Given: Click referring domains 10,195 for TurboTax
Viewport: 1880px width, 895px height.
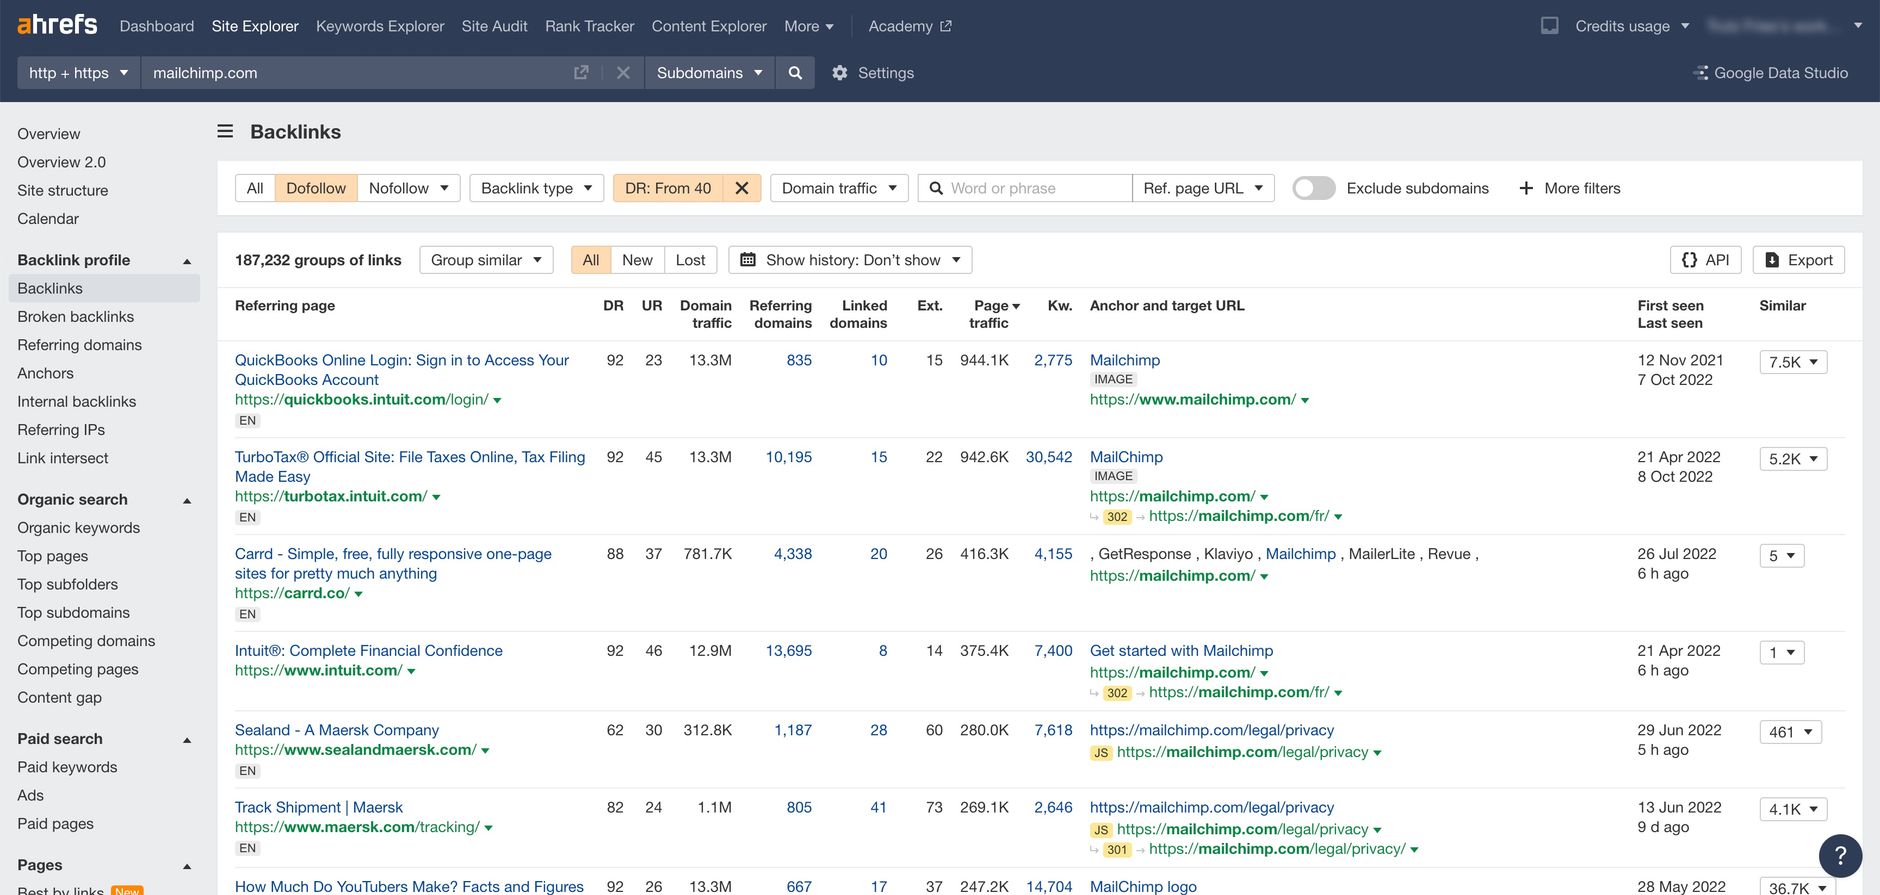Looking at the screenshot, I should 788,457.
